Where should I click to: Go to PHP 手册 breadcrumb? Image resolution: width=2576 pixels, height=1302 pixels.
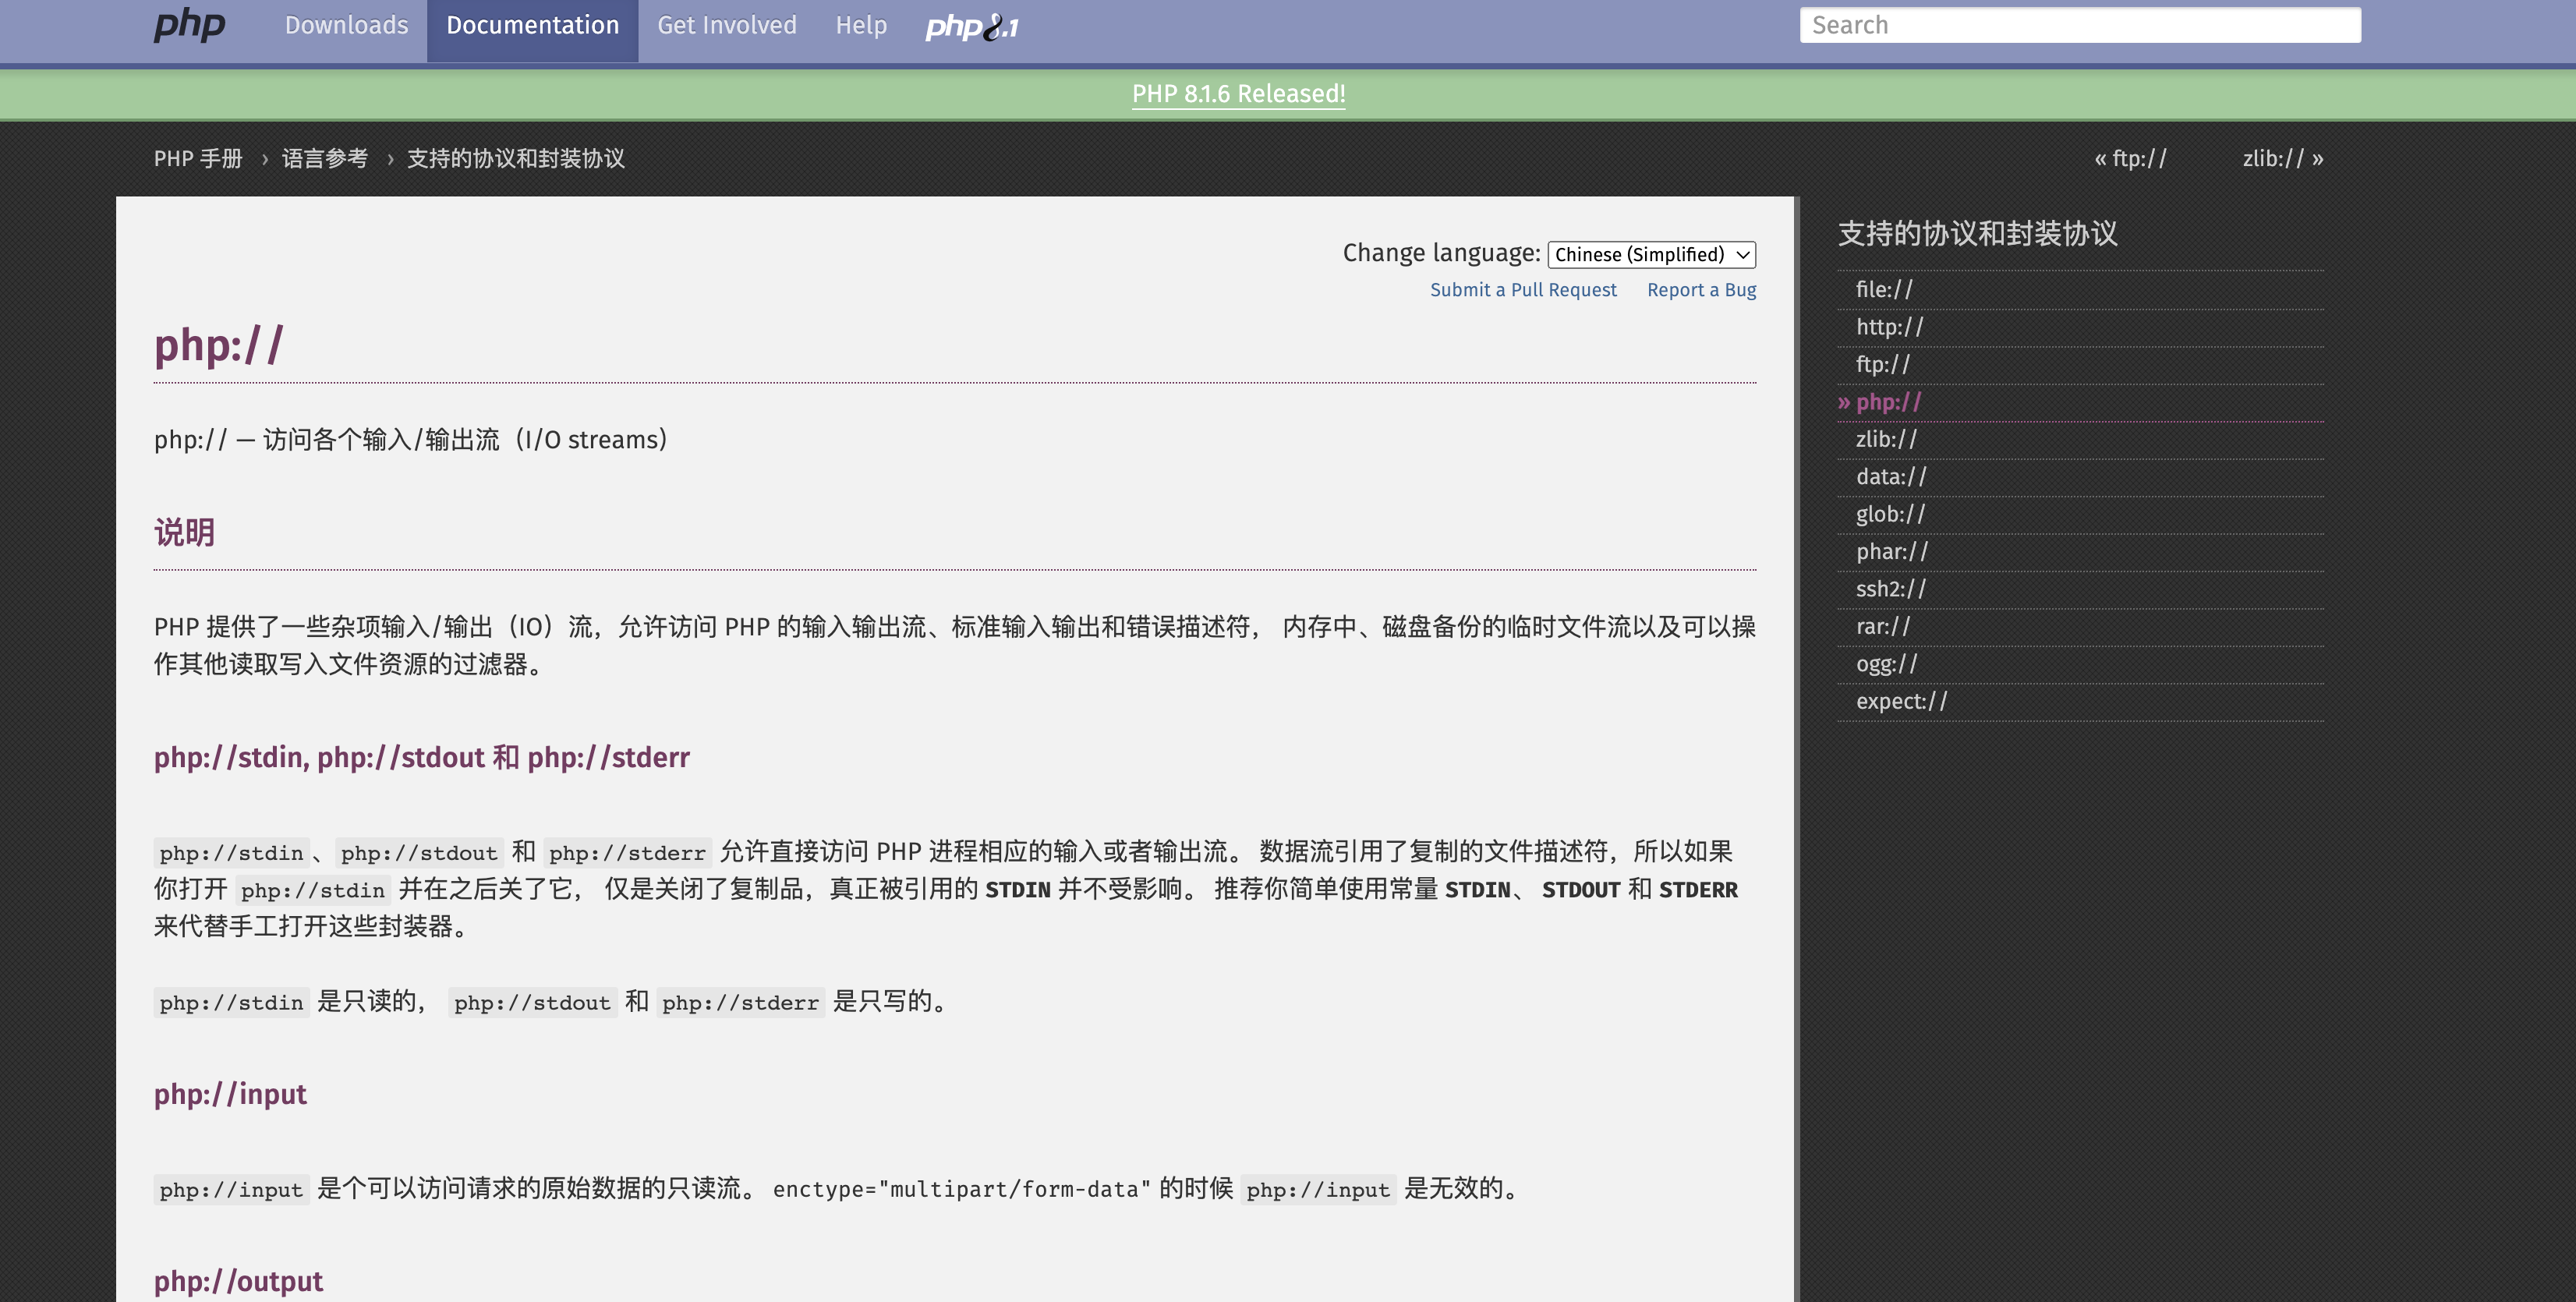pyautogui.click(x=198, y=159)
